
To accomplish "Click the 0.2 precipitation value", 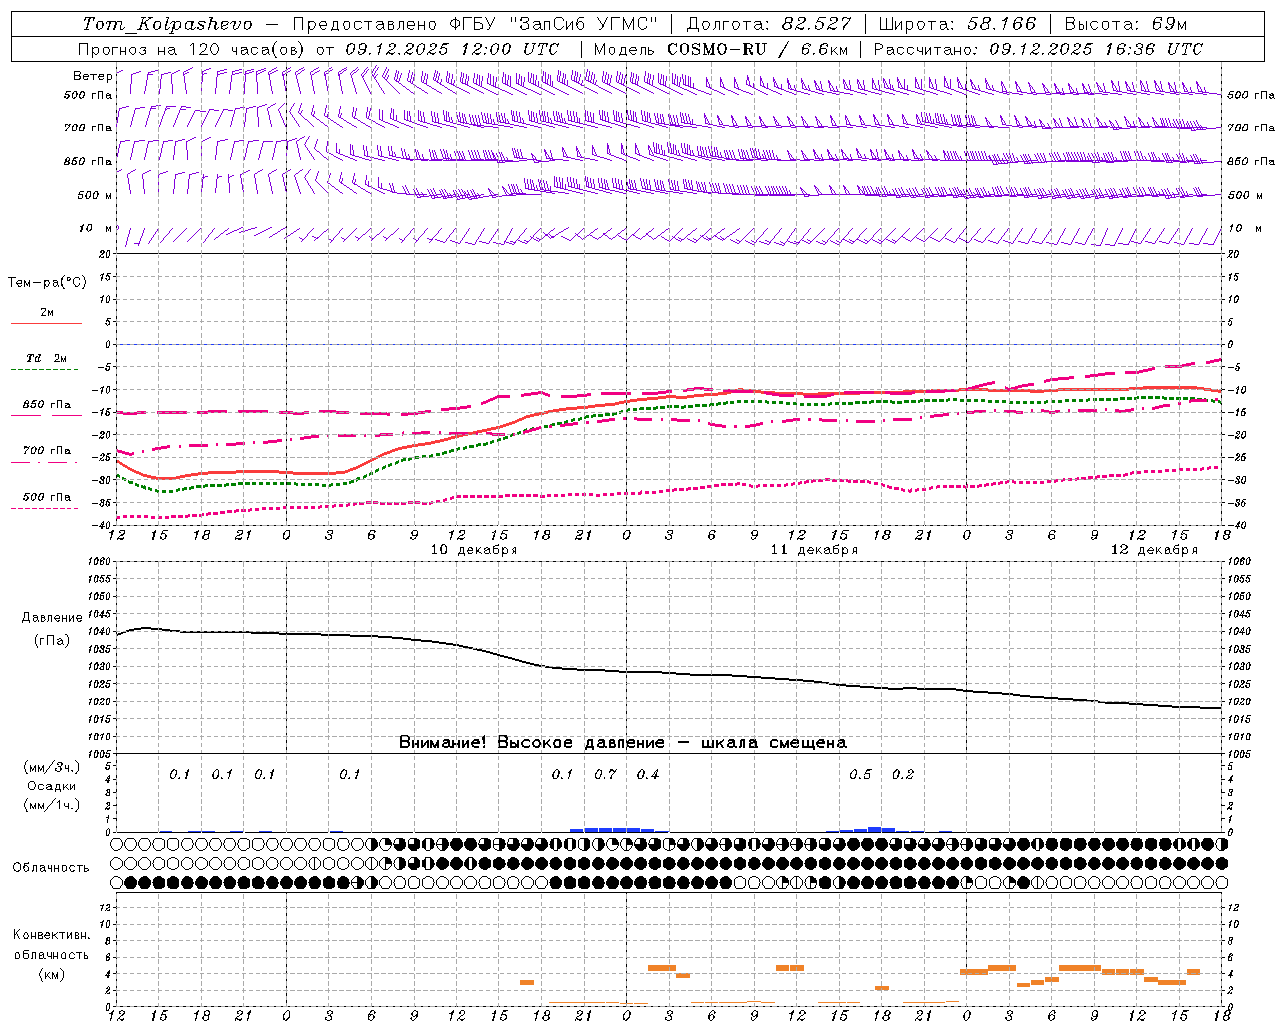I will 903,774.
